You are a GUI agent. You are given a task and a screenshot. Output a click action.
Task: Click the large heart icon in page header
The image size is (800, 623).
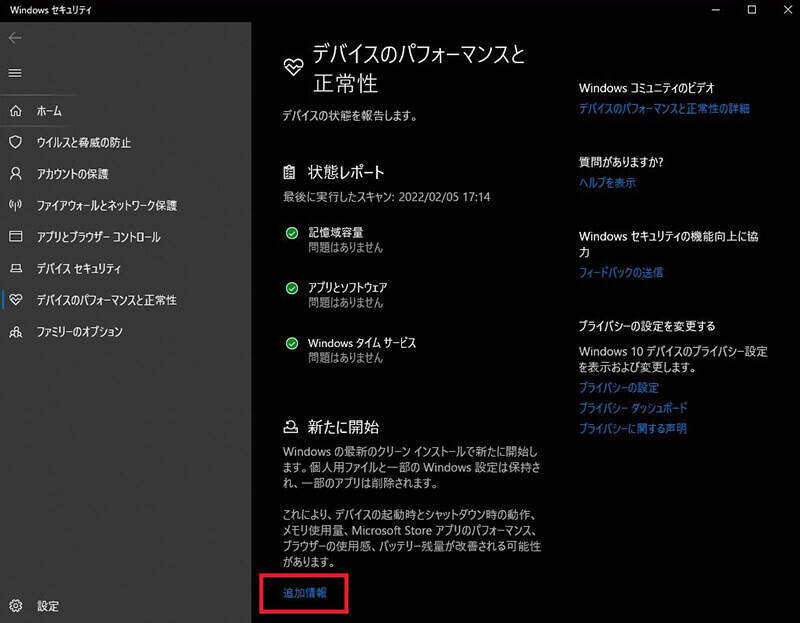[x=293, y=66]
